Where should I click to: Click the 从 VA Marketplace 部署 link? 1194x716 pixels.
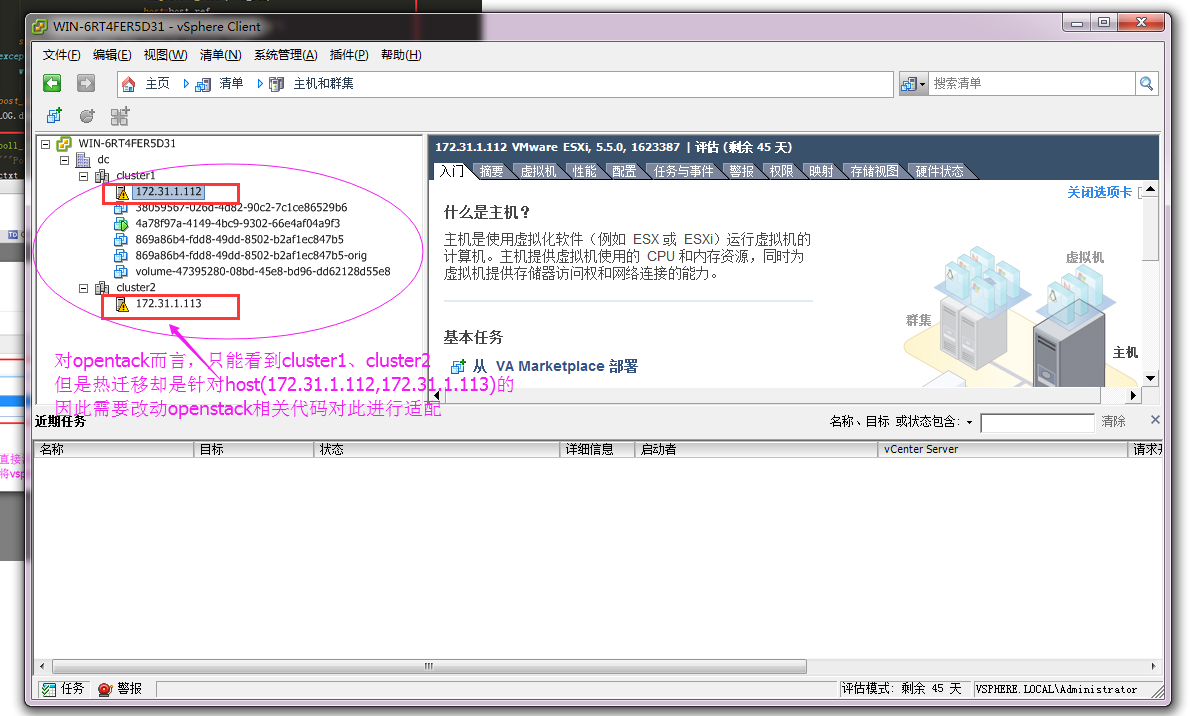[x=555, y=366]
